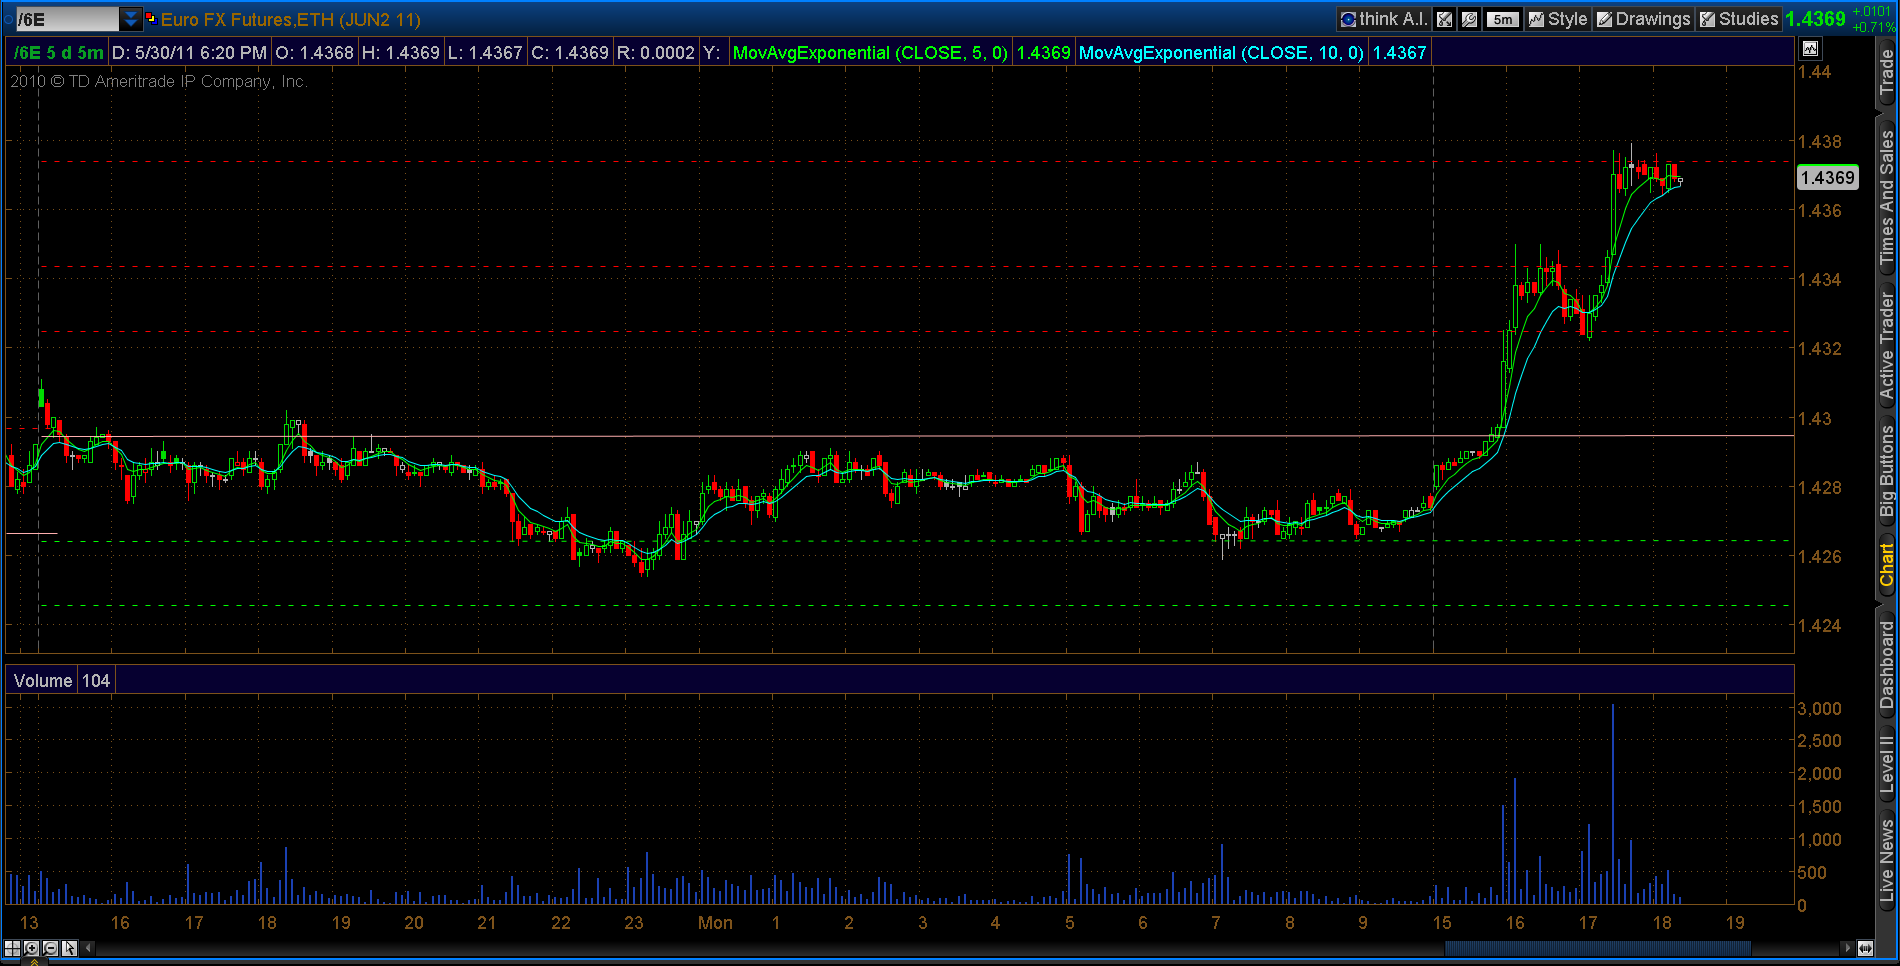Open the Big Buttons side tab
Image resolution: width=1900 pixels, height=966 pixels.
pyautogui.click(x=1887, y=470)
